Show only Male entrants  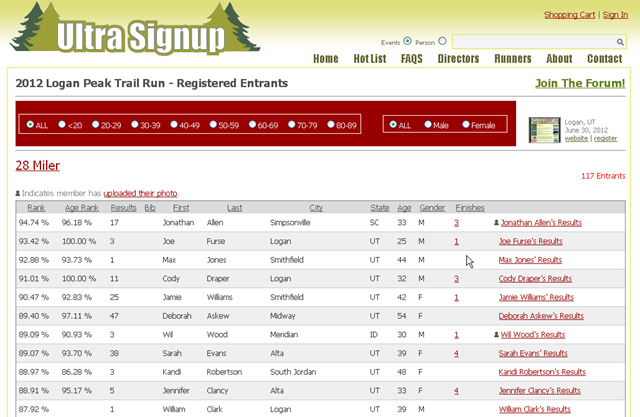(428, 124)
